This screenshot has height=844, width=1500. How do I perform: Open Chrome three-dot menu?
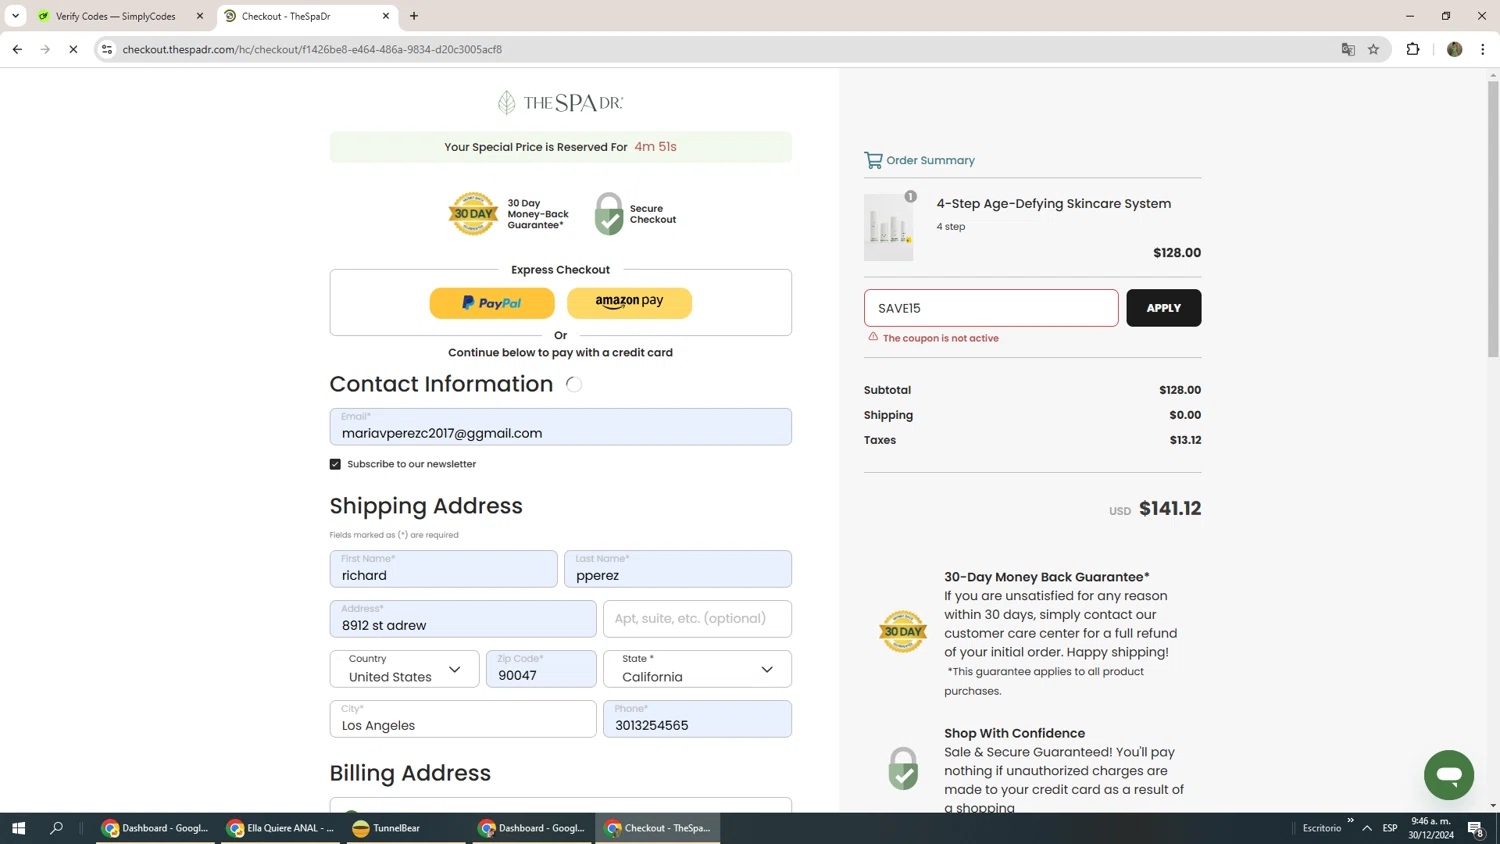(1483, 49)
